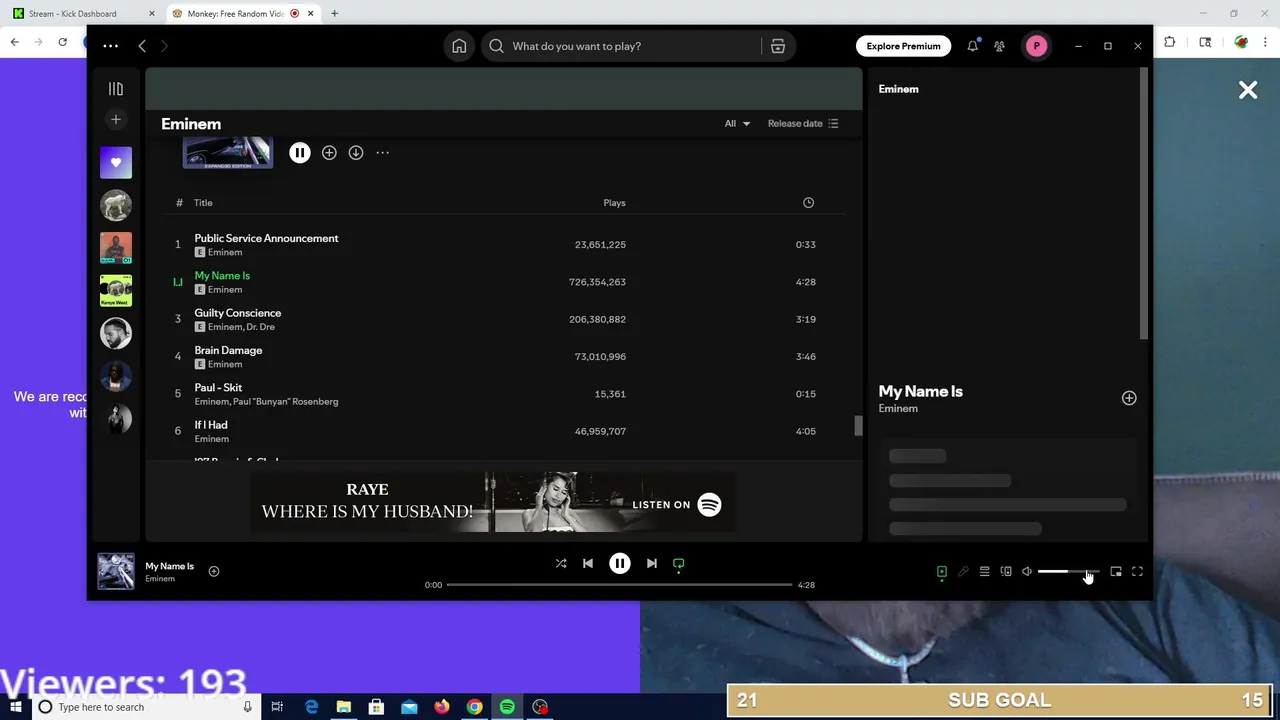The width and height of the screenshot is (1280, 720).
Task: Open the profile avatar labeled P
Action: (1036, 46)
